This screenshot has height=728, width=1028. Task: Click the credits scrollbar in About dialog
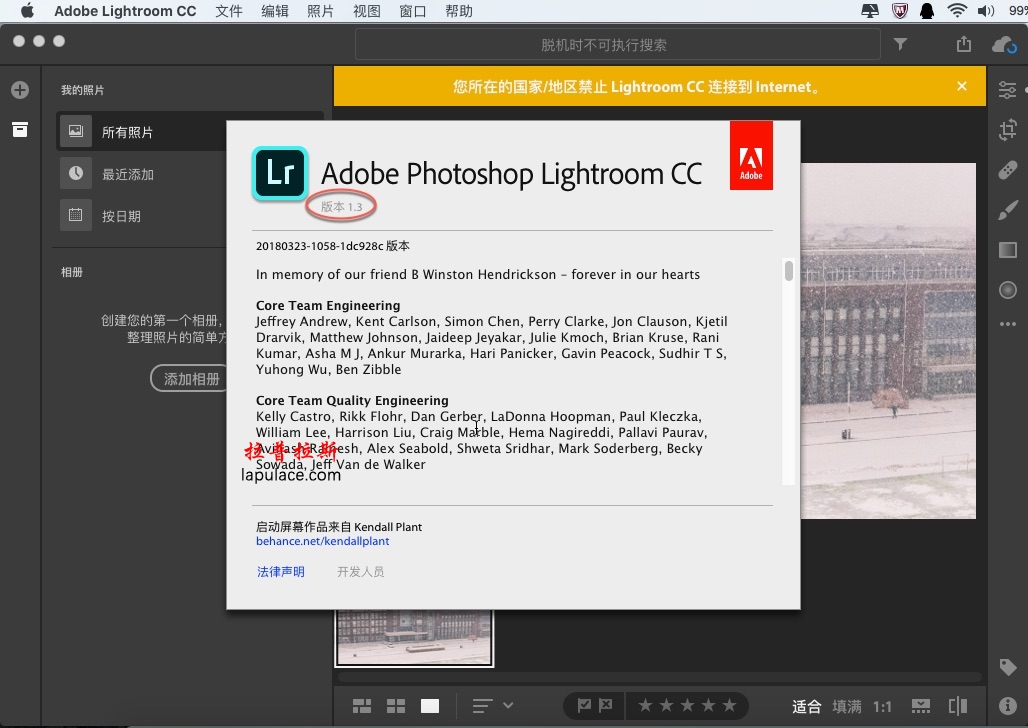[x=788, y=270]
